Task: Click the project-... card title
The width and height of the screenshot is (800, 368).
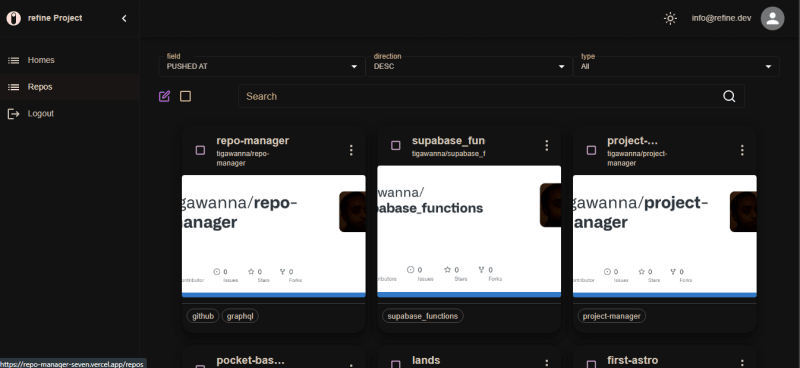Action: click(633, 140)
